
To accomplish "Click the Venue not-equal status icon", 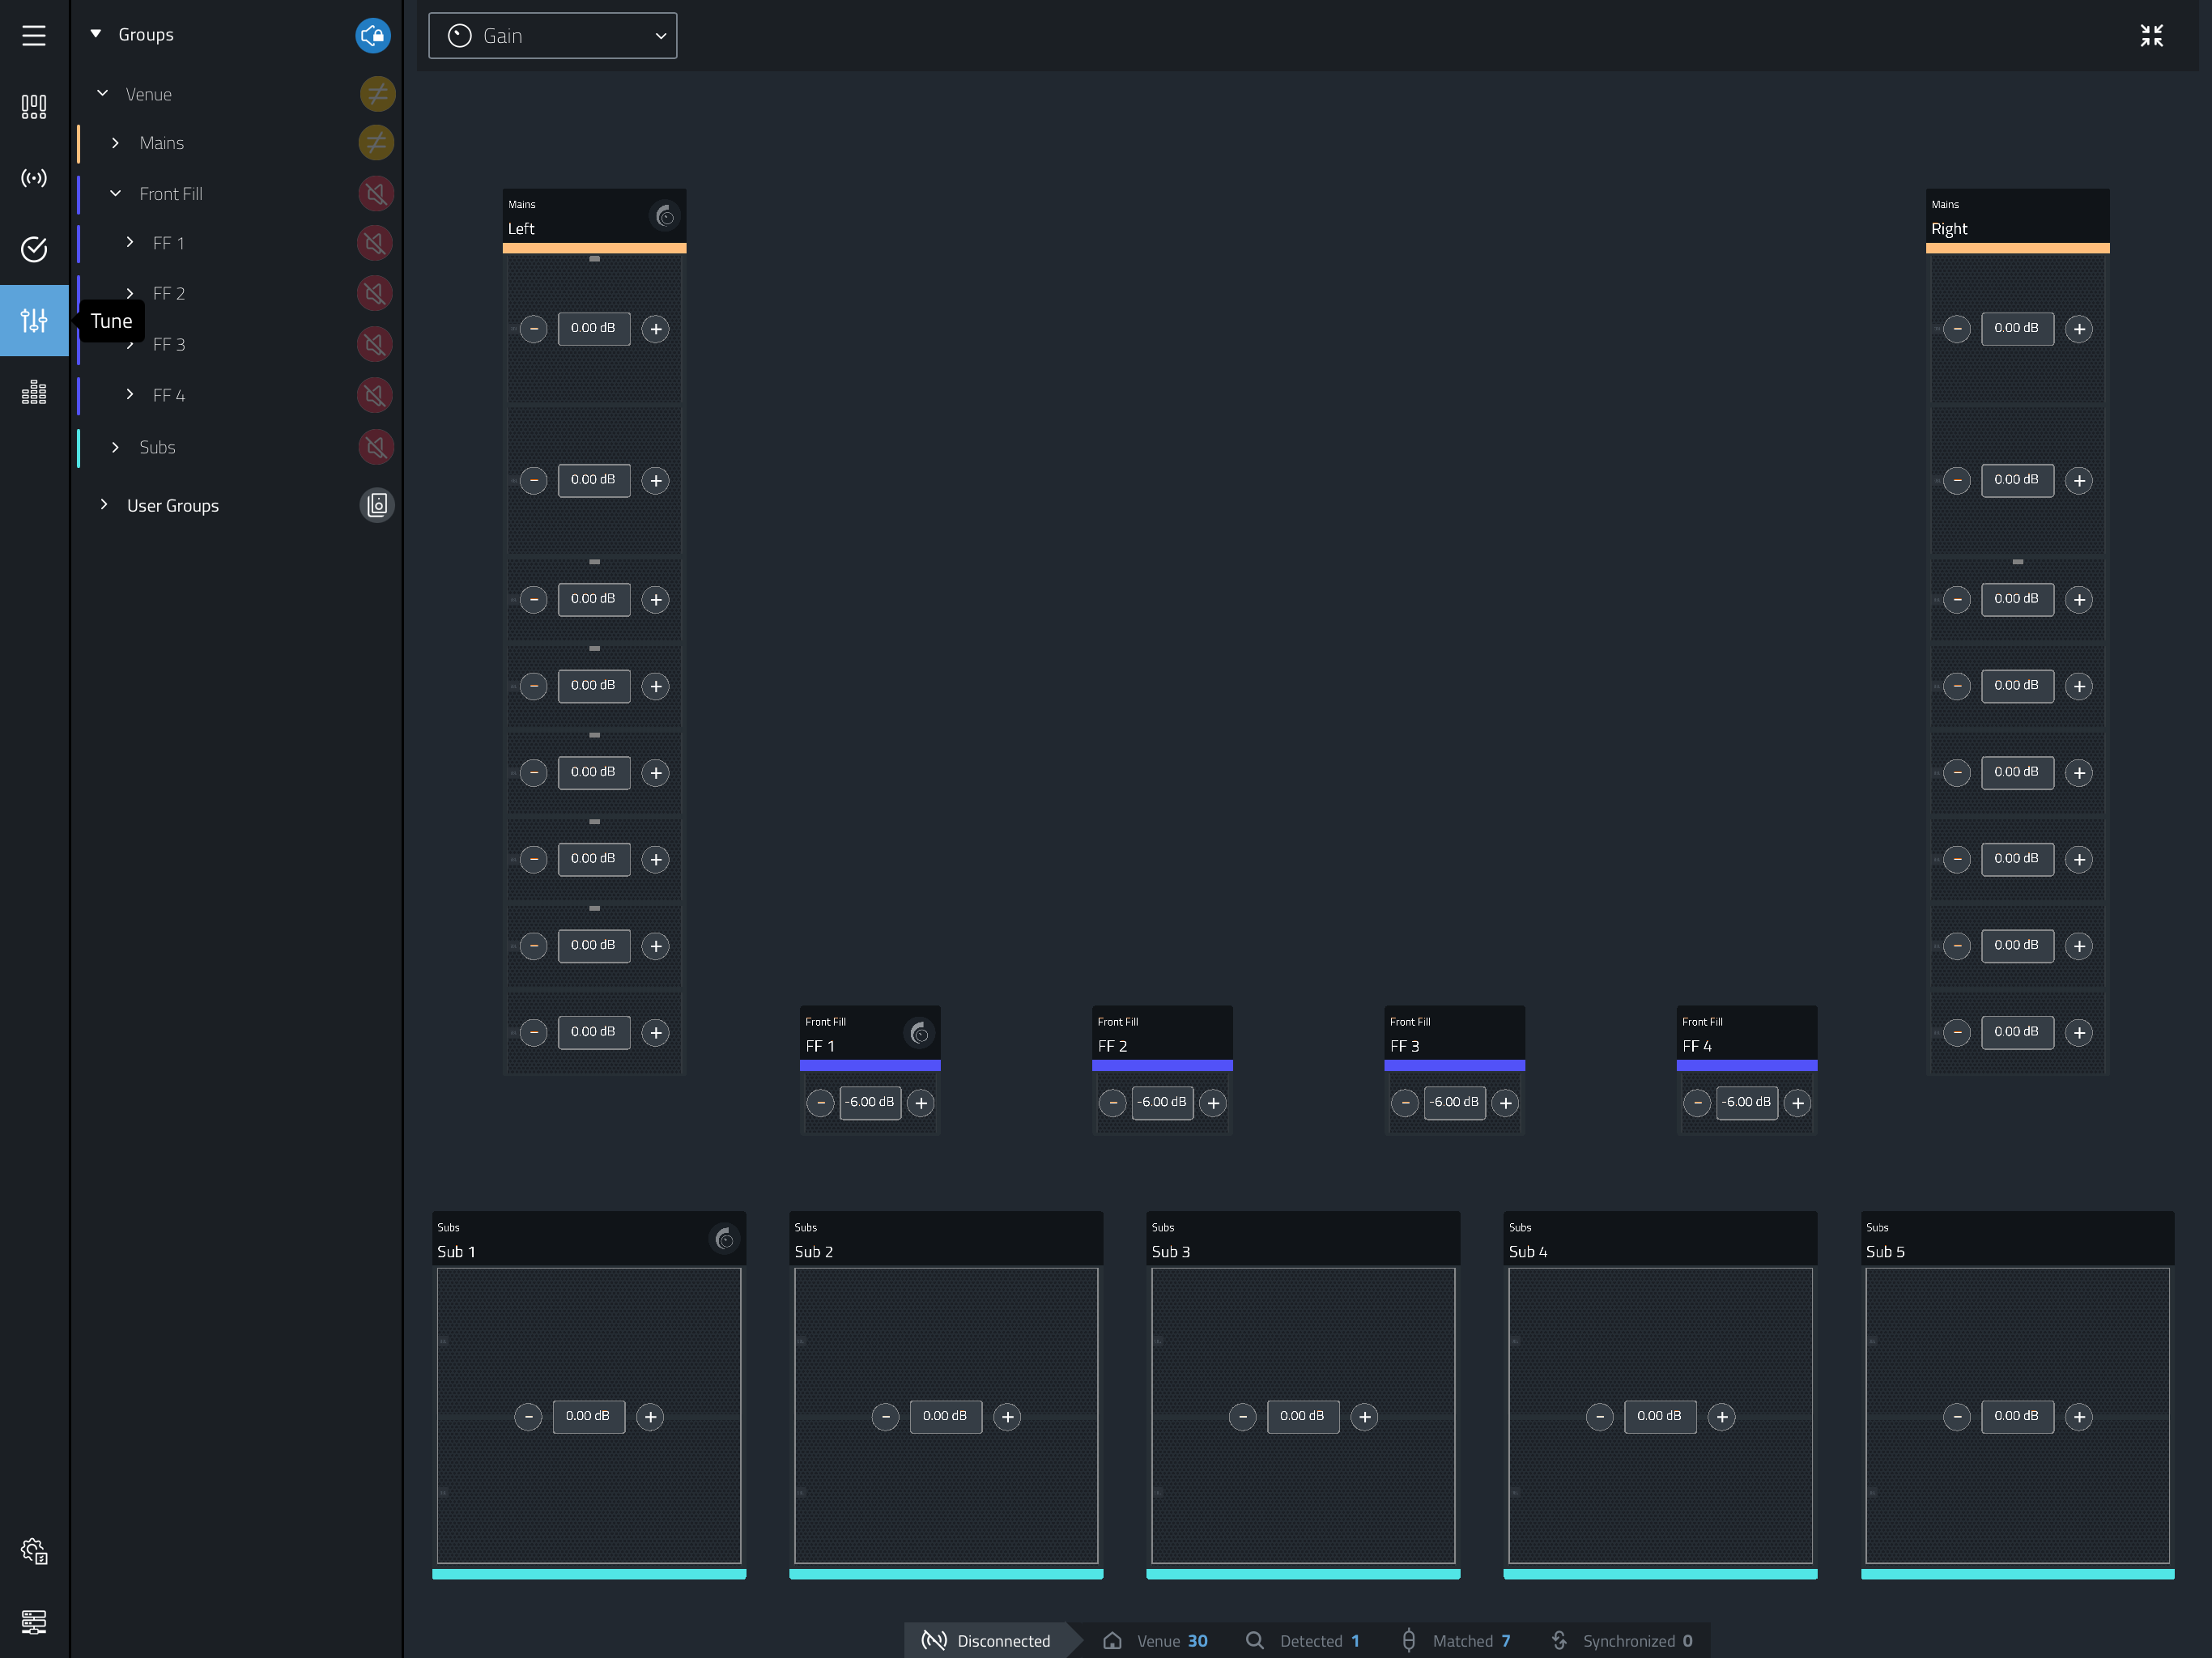I will pyautogui.click(x=377, y=94).
